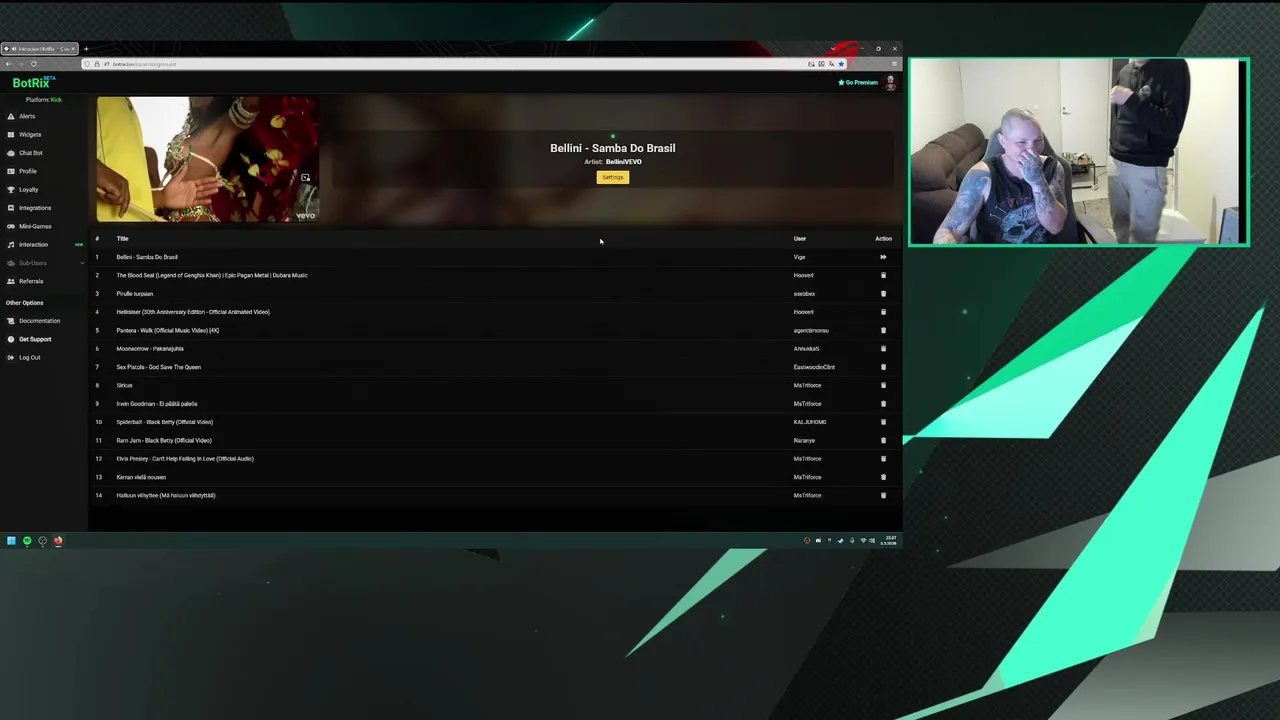Click the video thumbnail of current song
Viewport: 1280px width, 720px height.
click(x=208, y=159)
